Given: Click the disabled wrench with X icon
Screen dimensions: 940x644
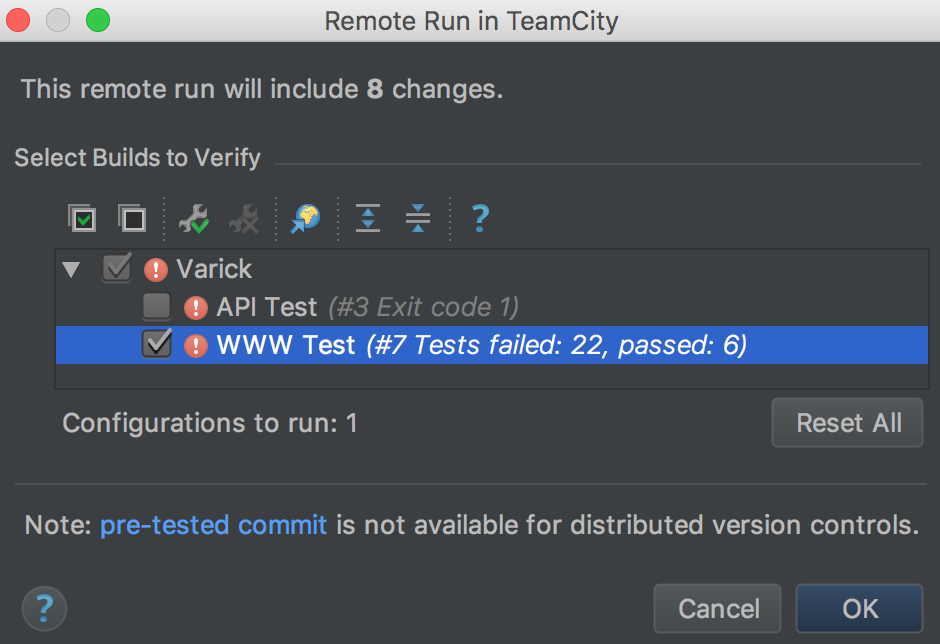Looking at the screenshot, I should tap(245, 218).
